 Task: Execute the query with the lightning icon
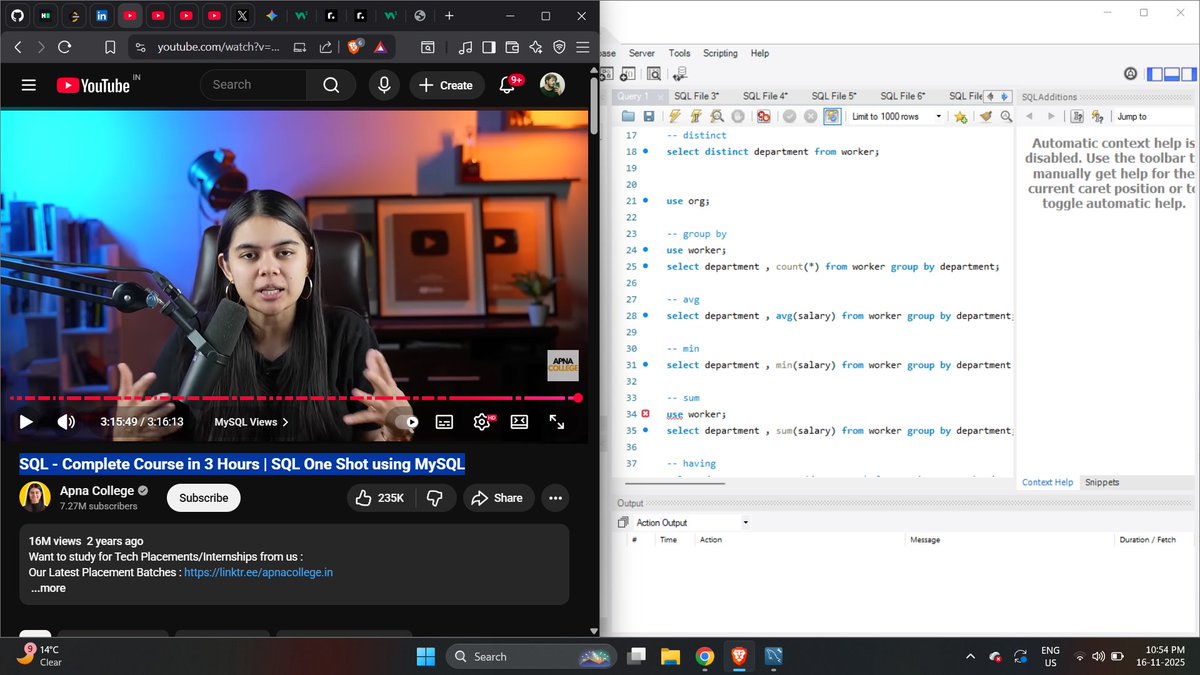677,117
